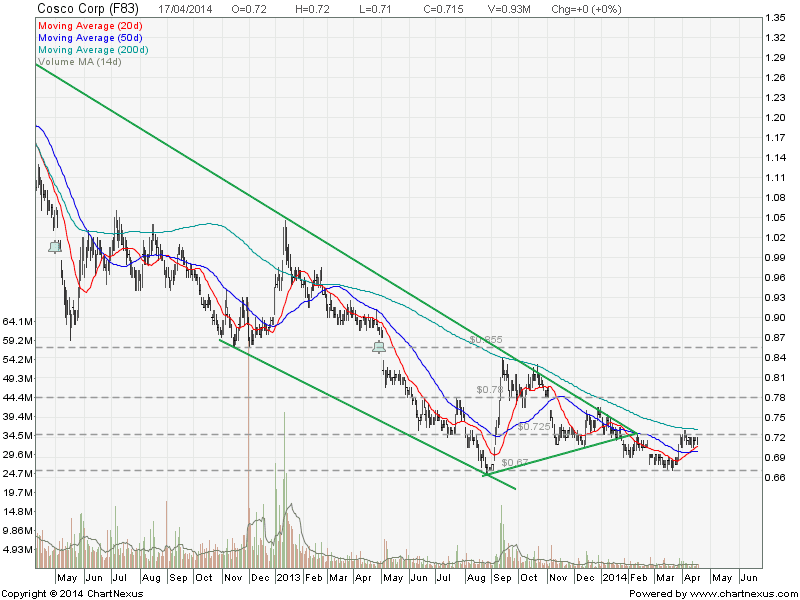Click the 0.72 price axis label
This screenshot has width=800, height=600.
[x=775, y=437]
